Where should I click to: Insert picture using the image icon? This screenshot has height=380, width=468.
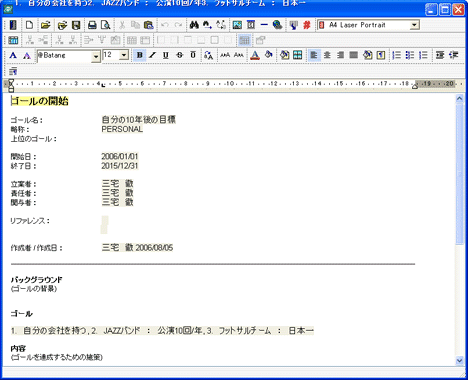pyautogui.click(x=237, y=25)
